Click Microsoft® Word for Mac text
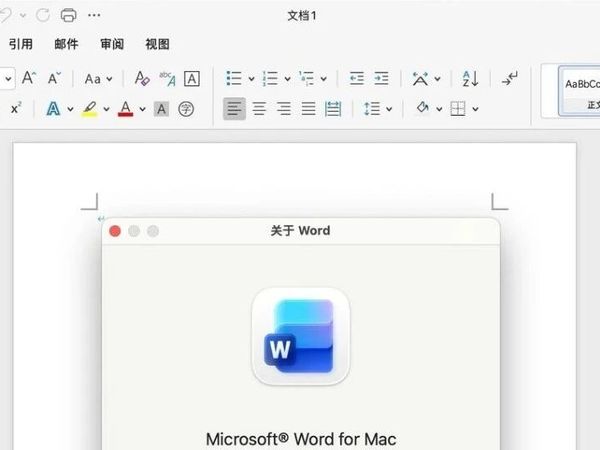This screenshot has height=450, width=600. [x=301, y=439]
